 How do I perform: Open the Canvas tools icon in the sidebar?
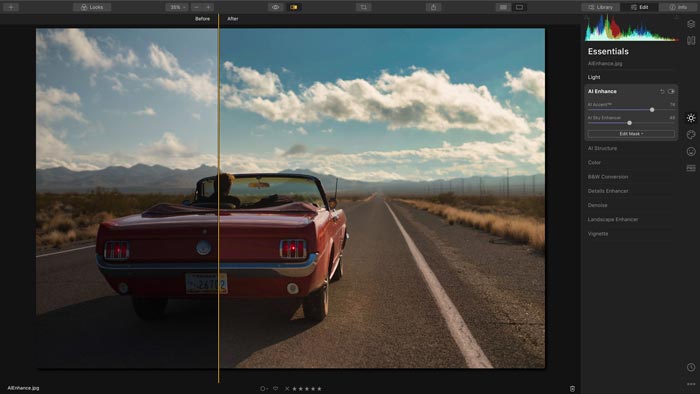[x=691, y=41]
